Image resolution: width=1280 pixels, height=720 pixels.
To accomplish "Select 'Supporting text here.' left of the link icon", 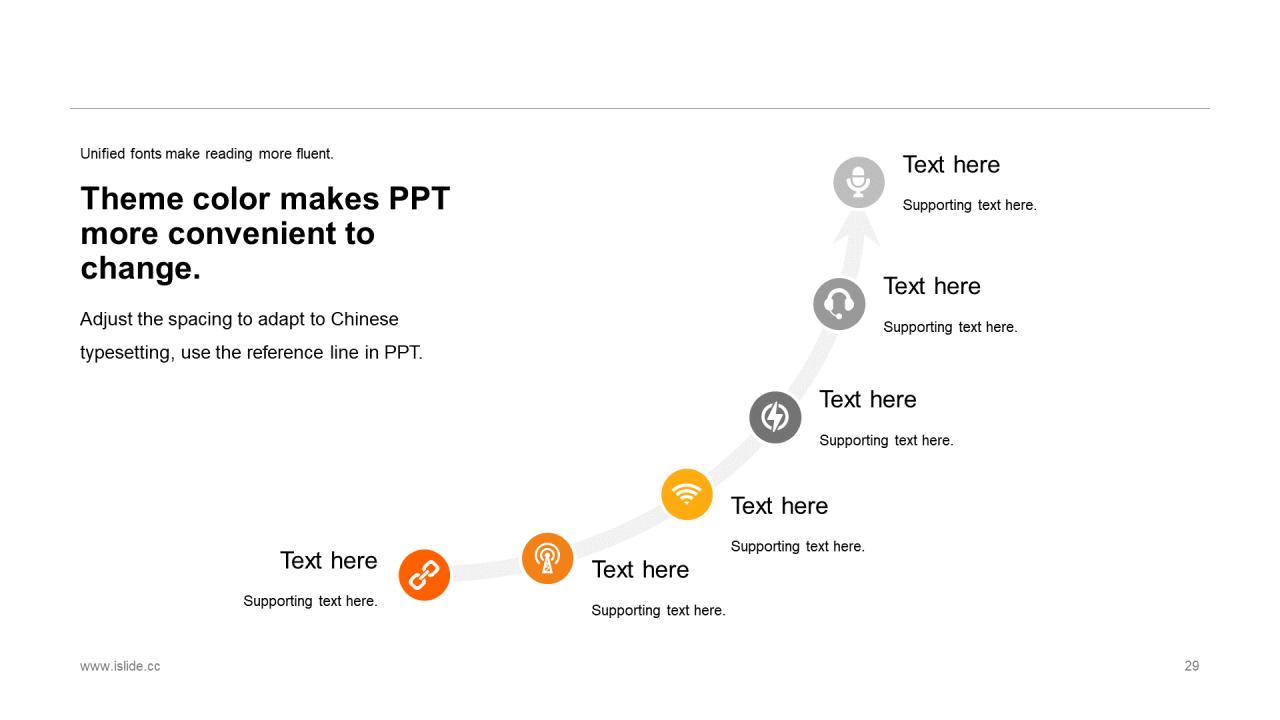I will [311, 601].
